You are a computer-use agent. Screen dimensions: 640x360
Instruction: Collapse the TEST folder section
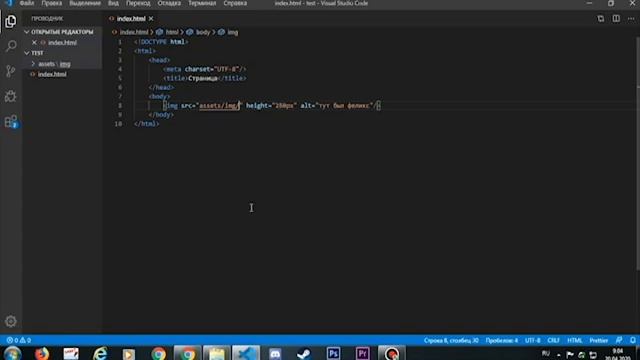pyautogui.click(x=37, y=53)
